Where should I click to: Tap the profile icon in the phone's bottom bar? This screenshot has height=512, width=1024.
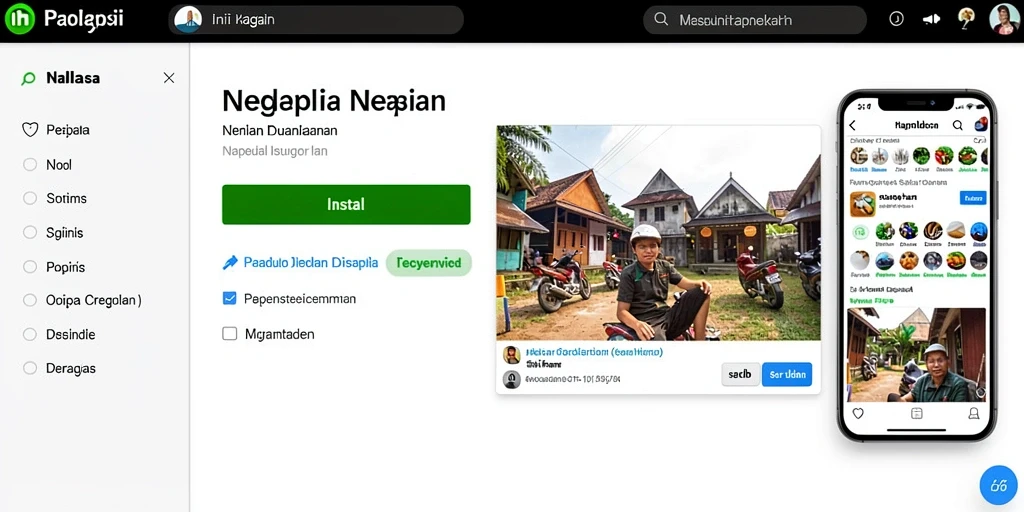click(973, 413)
